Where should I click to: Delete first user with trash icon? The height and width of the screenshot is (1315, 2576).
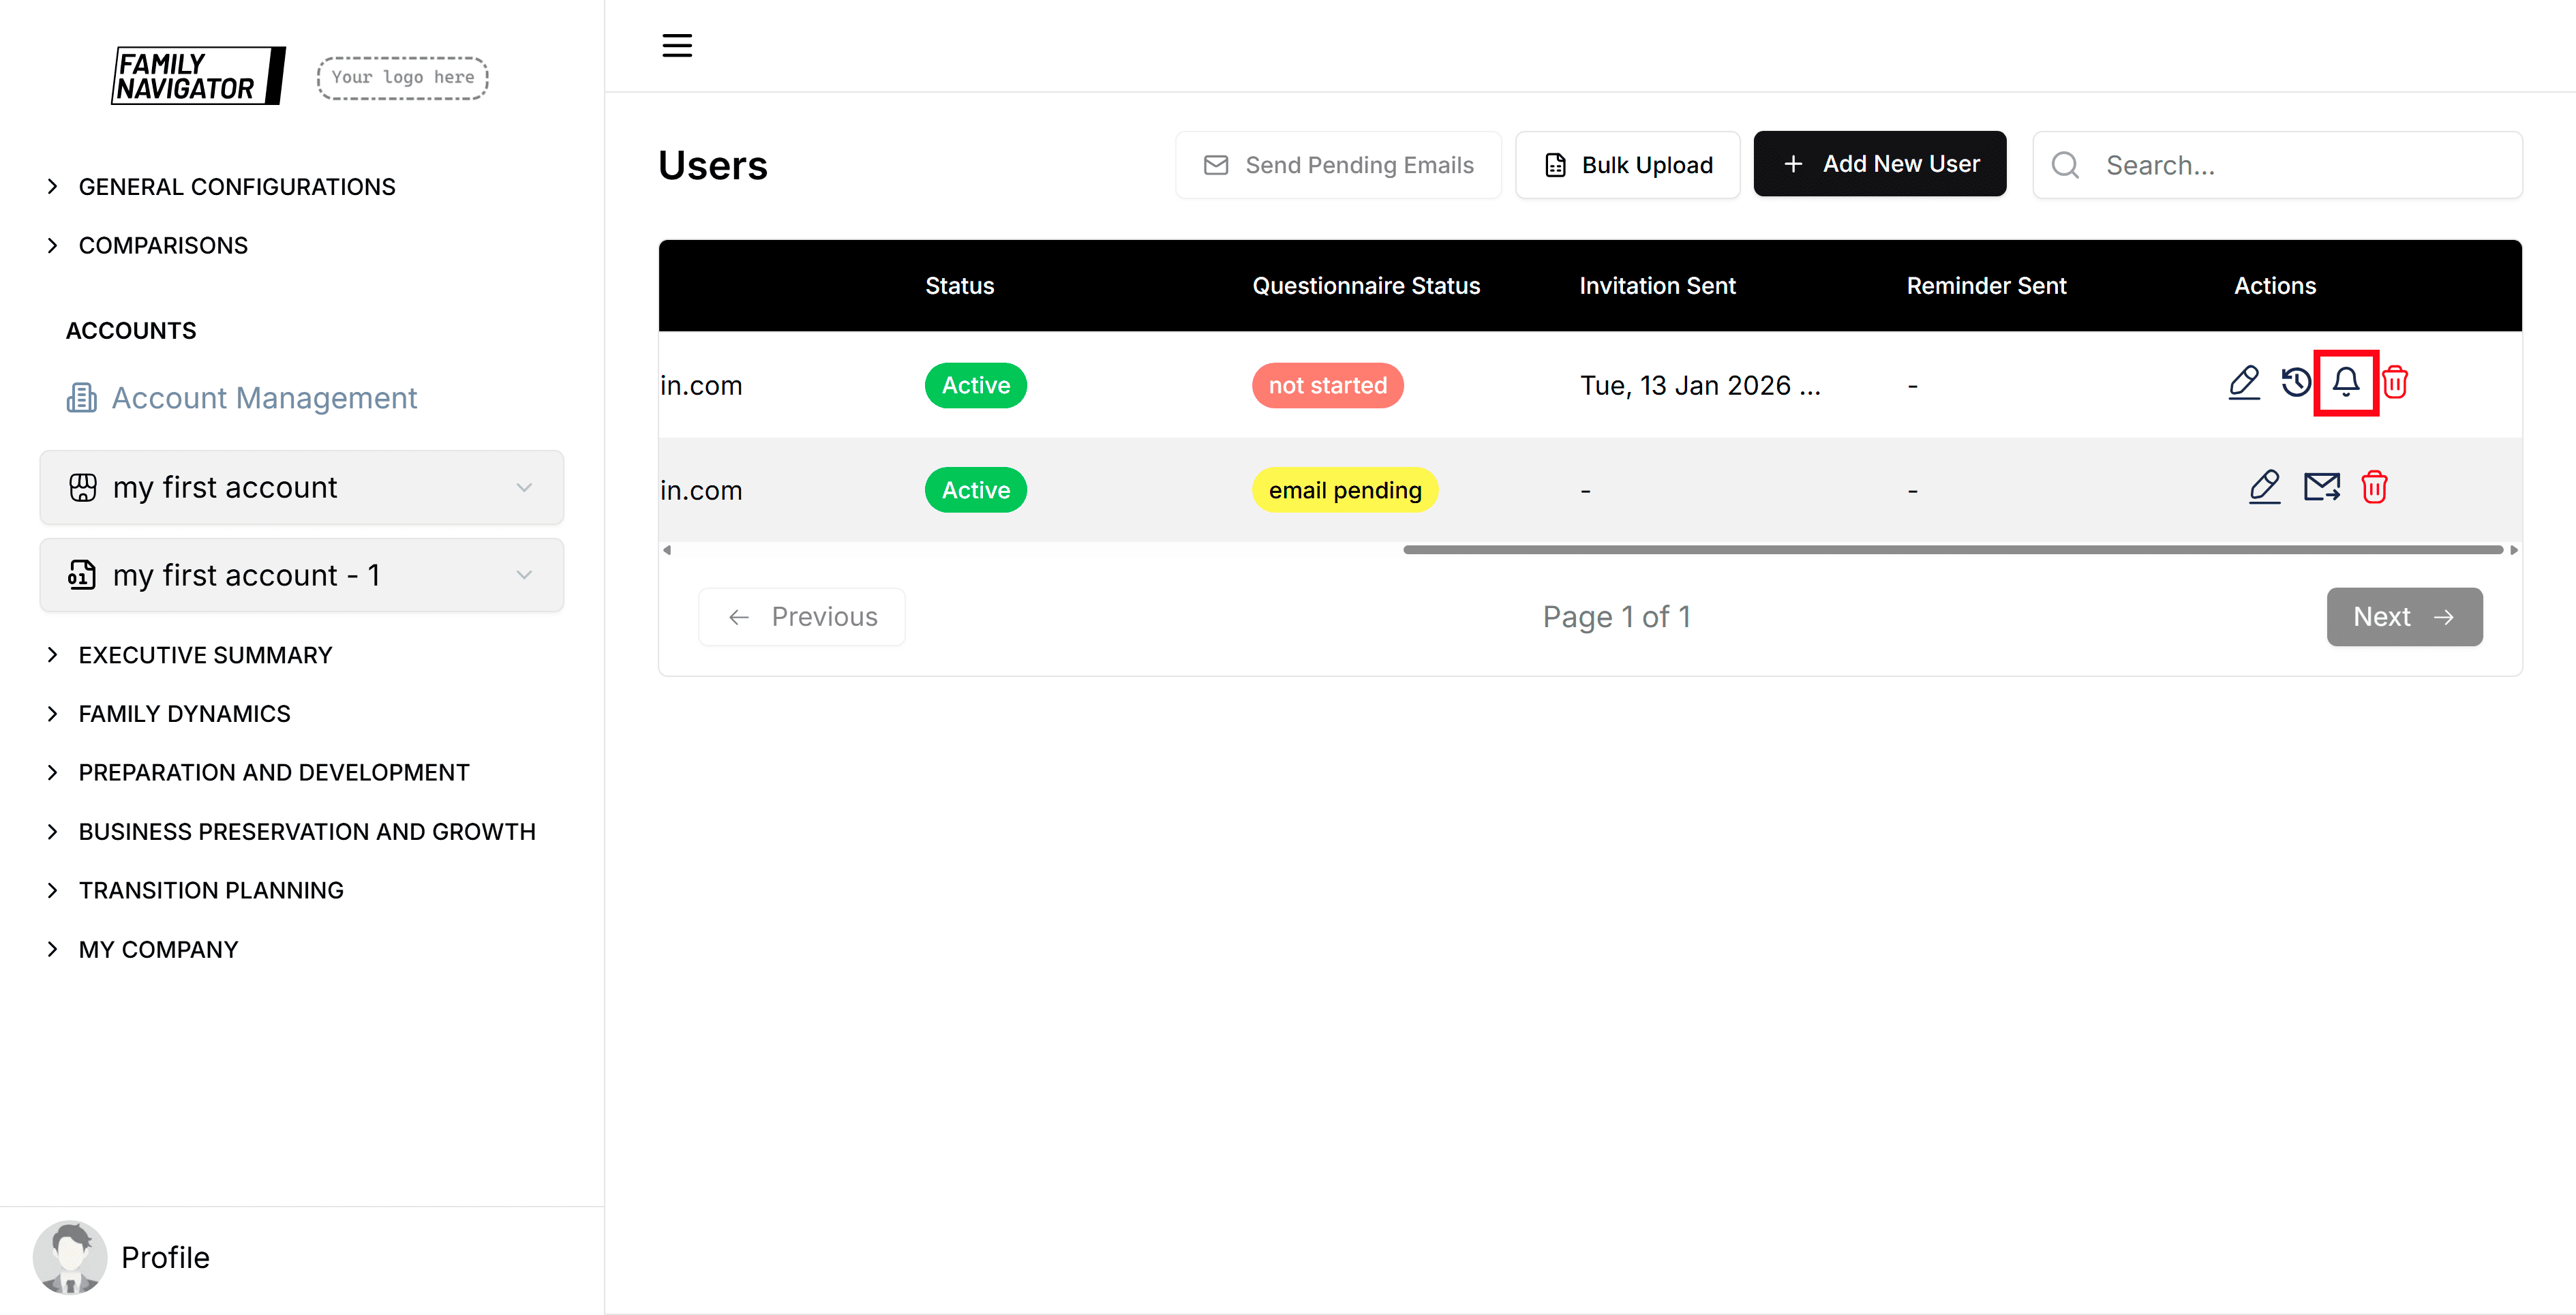[x=2395, y=382]
